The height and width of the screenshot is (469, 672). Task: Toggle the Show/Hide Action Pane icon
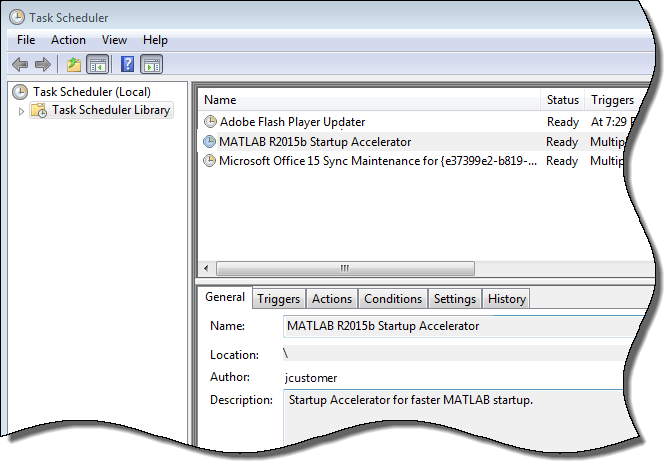(x=152, y=65)
